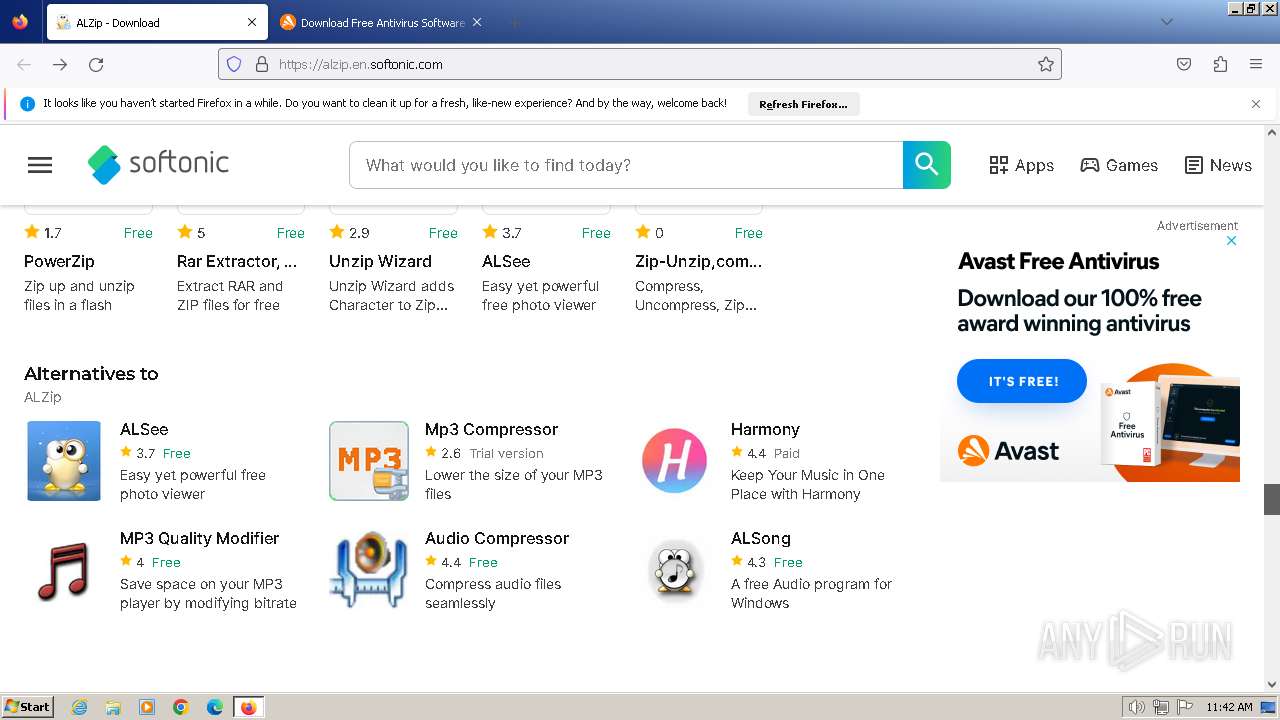Click the scrollbar up arrow

click(1272, 132)
